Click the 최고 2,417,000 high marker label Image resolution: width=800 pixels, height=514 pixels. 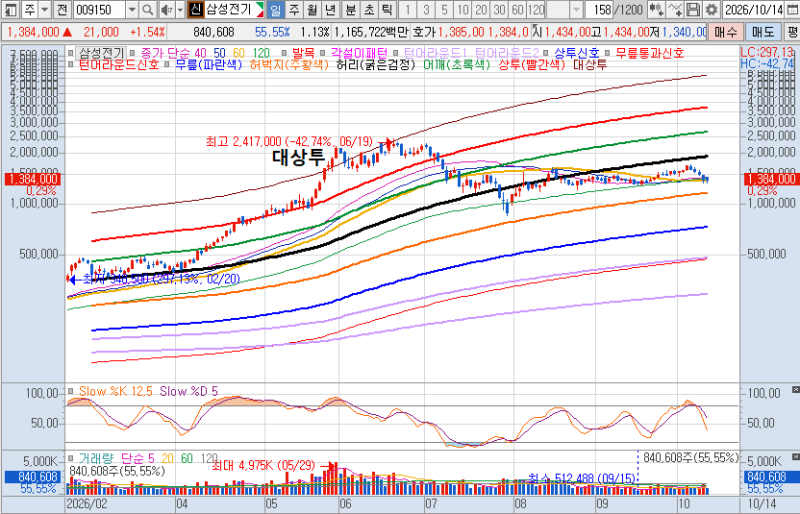point(289,141)
